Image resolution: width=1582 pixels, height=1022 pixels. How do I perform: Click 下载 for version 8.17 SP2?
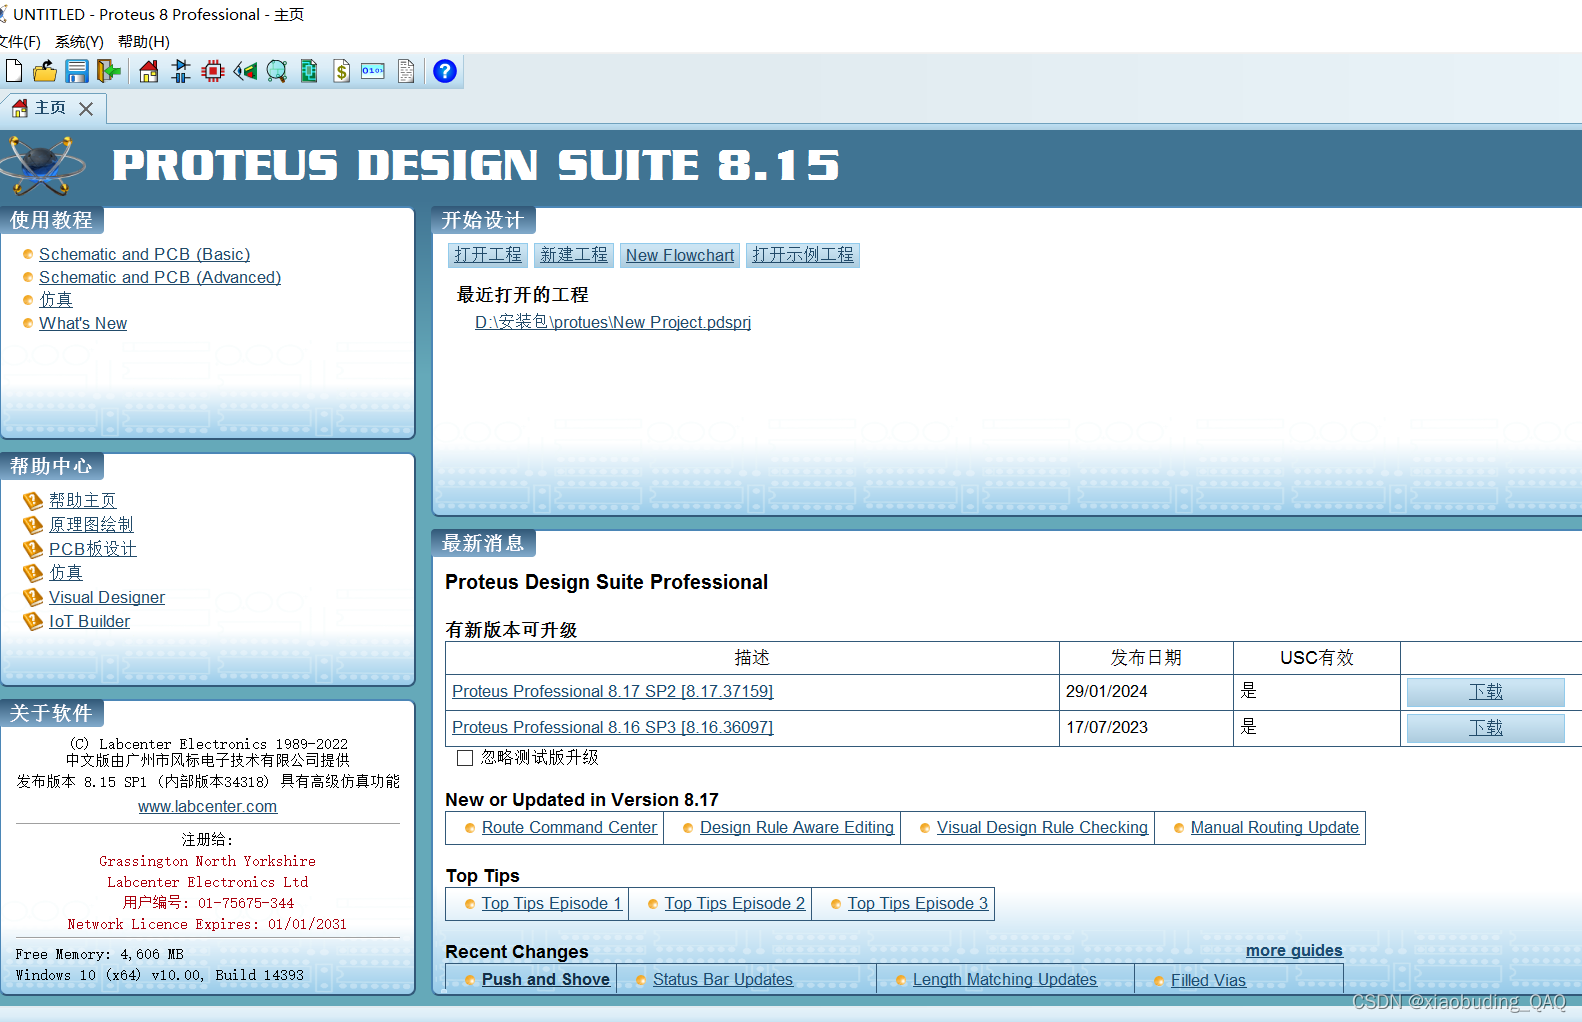[x=1486, y=692]
